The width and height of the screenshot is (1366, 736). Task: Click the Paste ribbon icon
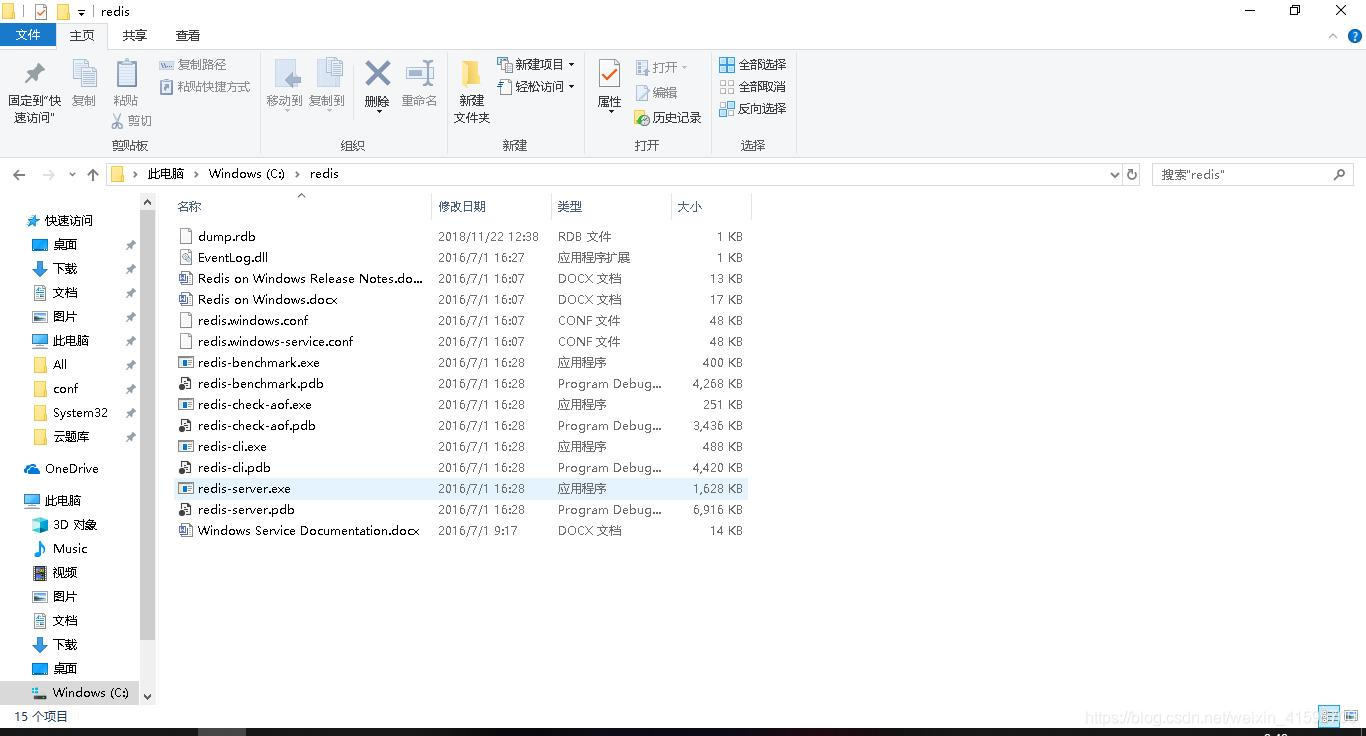(126, 74)
